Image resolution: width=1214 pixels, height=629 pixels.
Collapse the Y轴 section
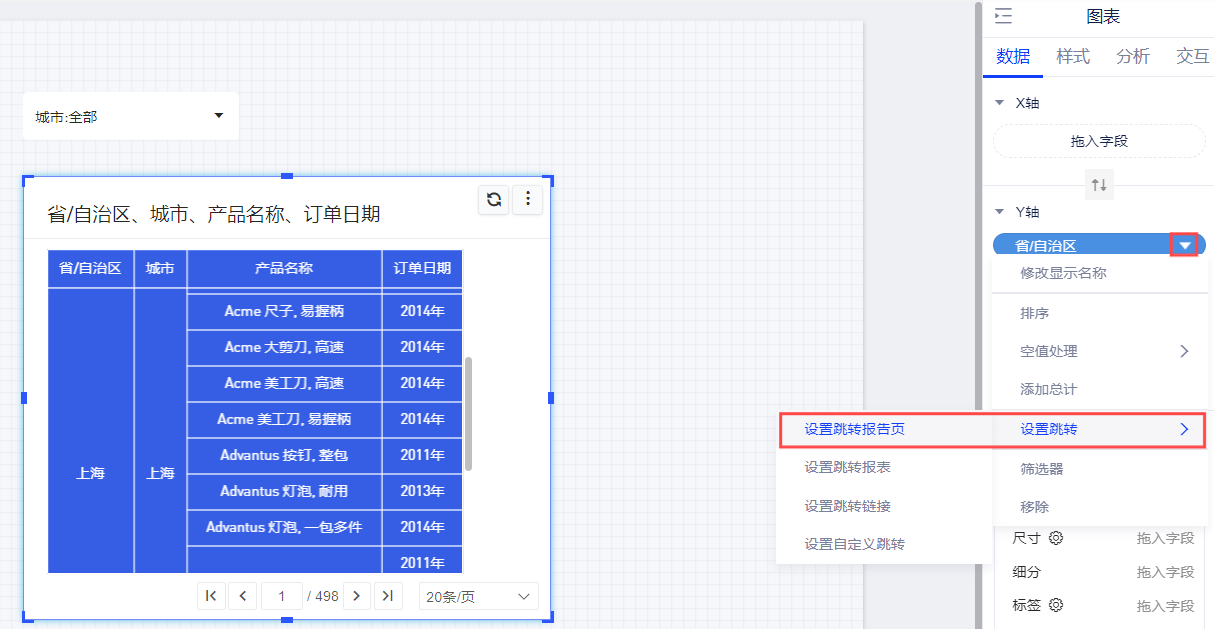pos(1000,212)
